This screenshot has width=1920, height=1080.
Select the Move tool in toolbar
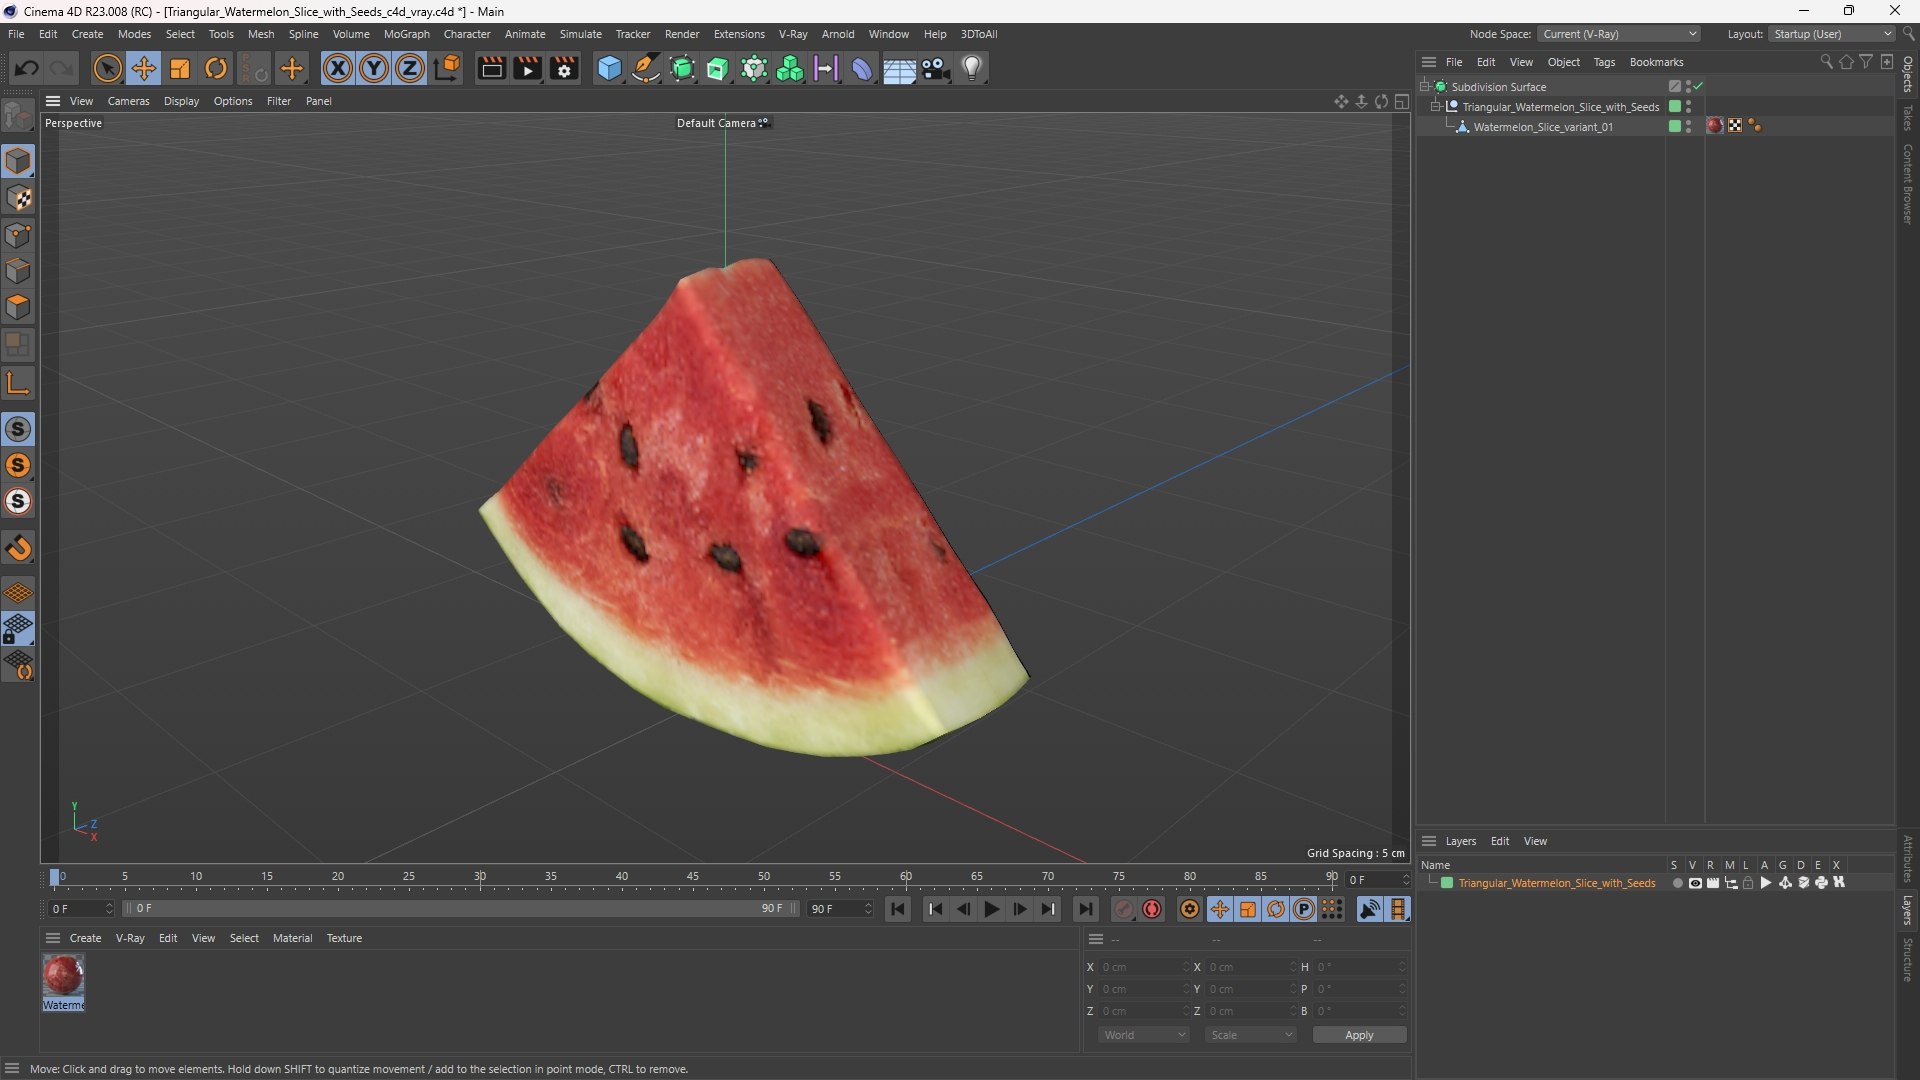[x=144, y=68]
